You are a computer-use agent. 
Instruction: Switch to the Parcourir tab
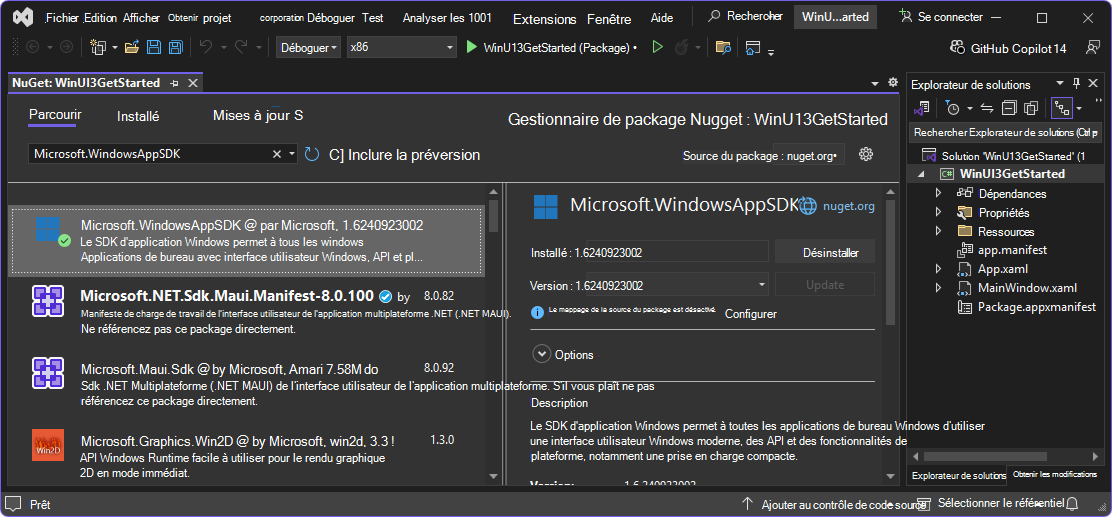[x=55, y=115]
